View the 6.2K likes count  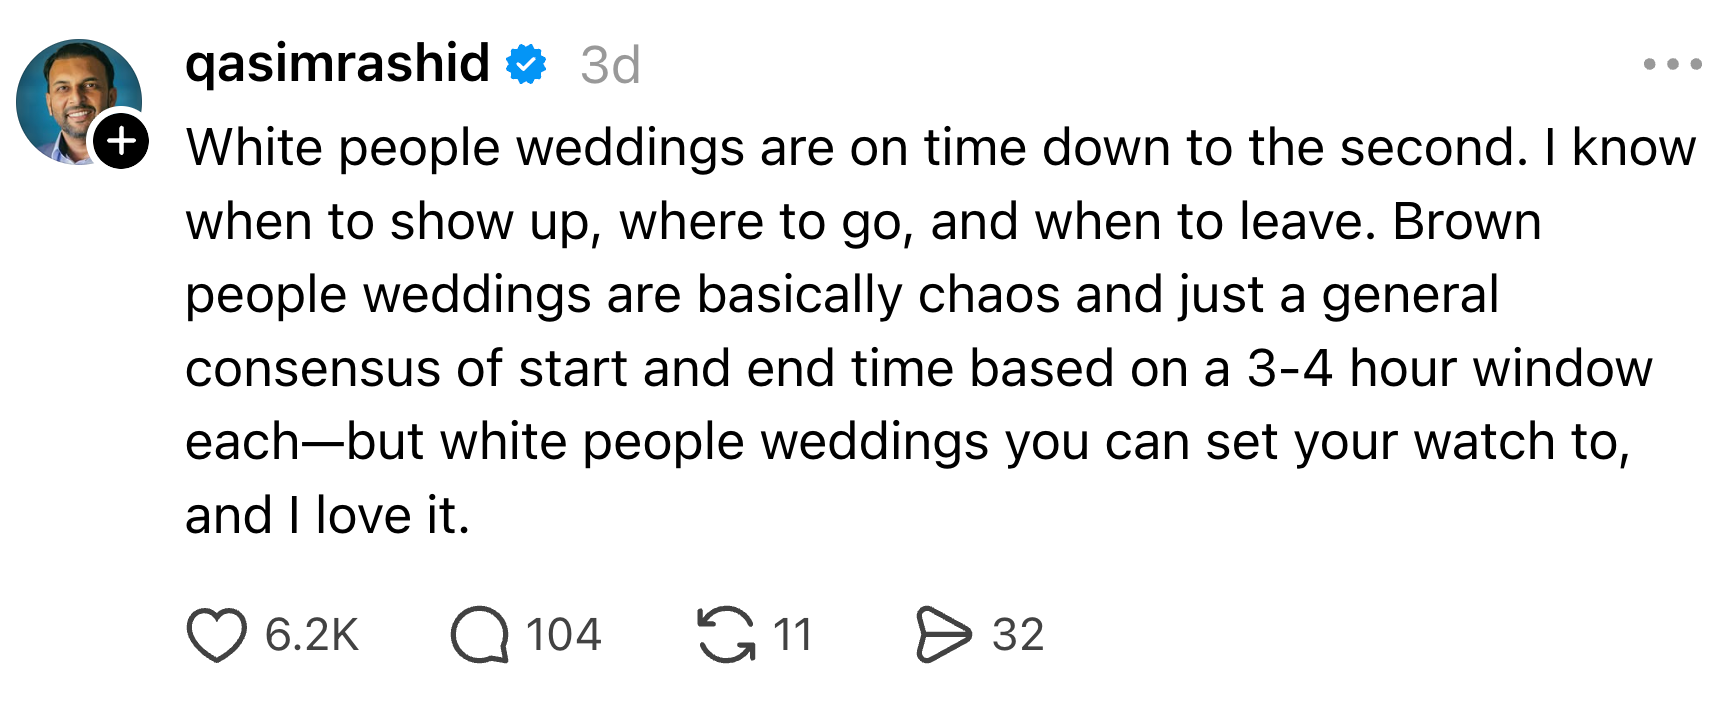(311, 635)
